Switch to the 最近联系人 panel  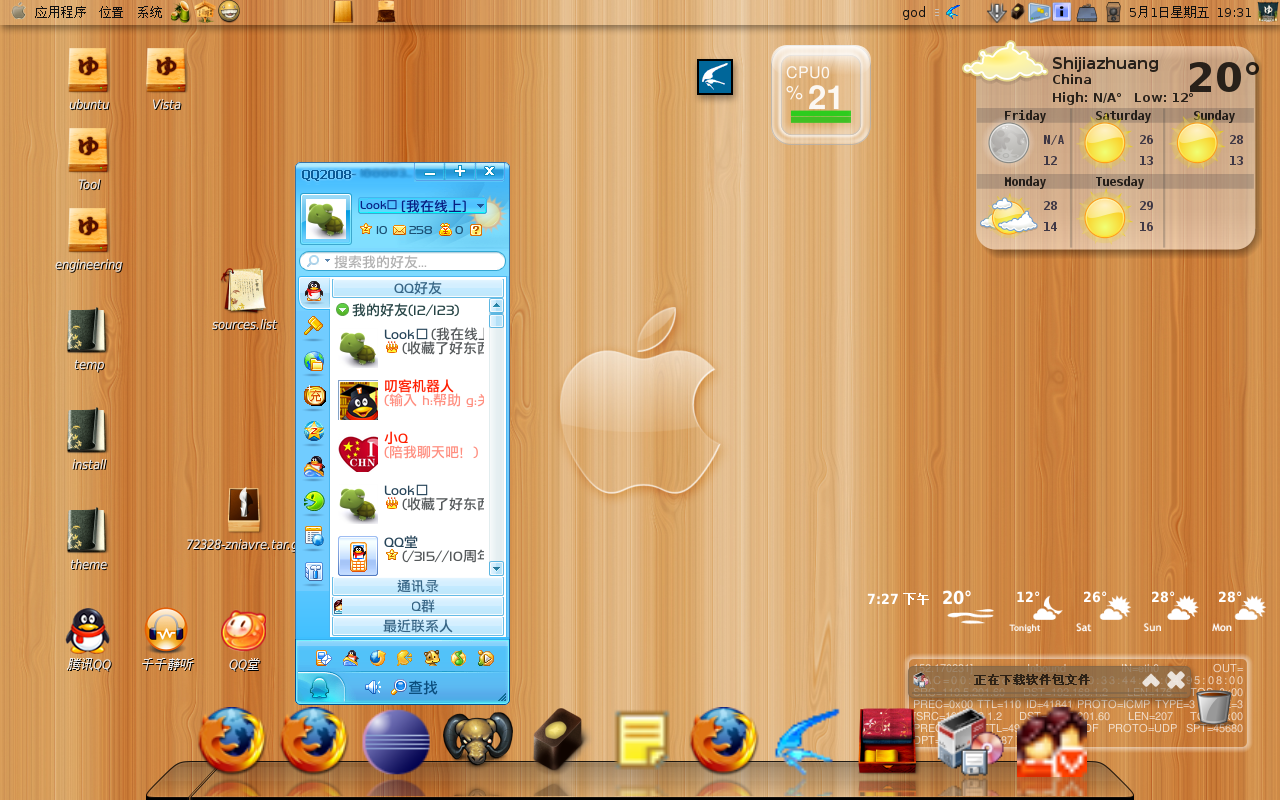(418, 626)
